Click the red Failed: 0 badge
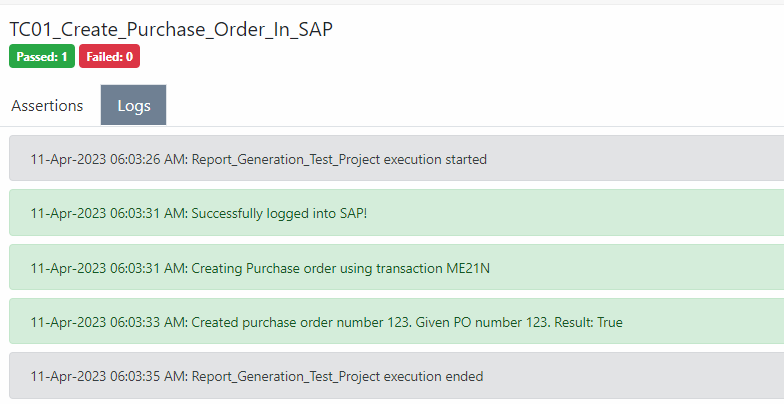Viewport: 784px width, 404px height. 110,56
